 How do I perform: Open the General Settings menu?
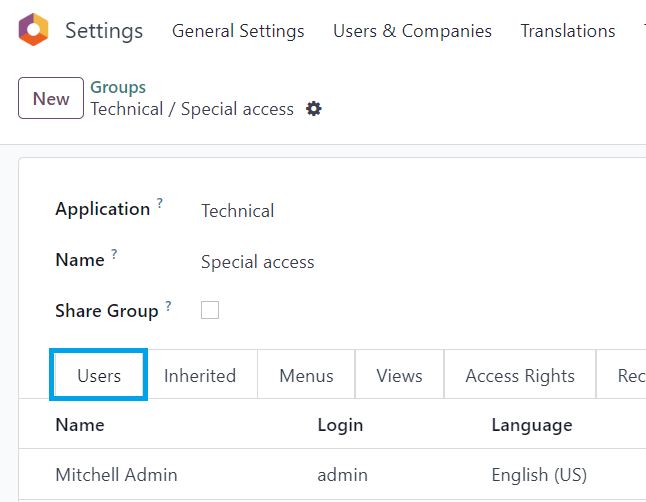pos(238,31)
